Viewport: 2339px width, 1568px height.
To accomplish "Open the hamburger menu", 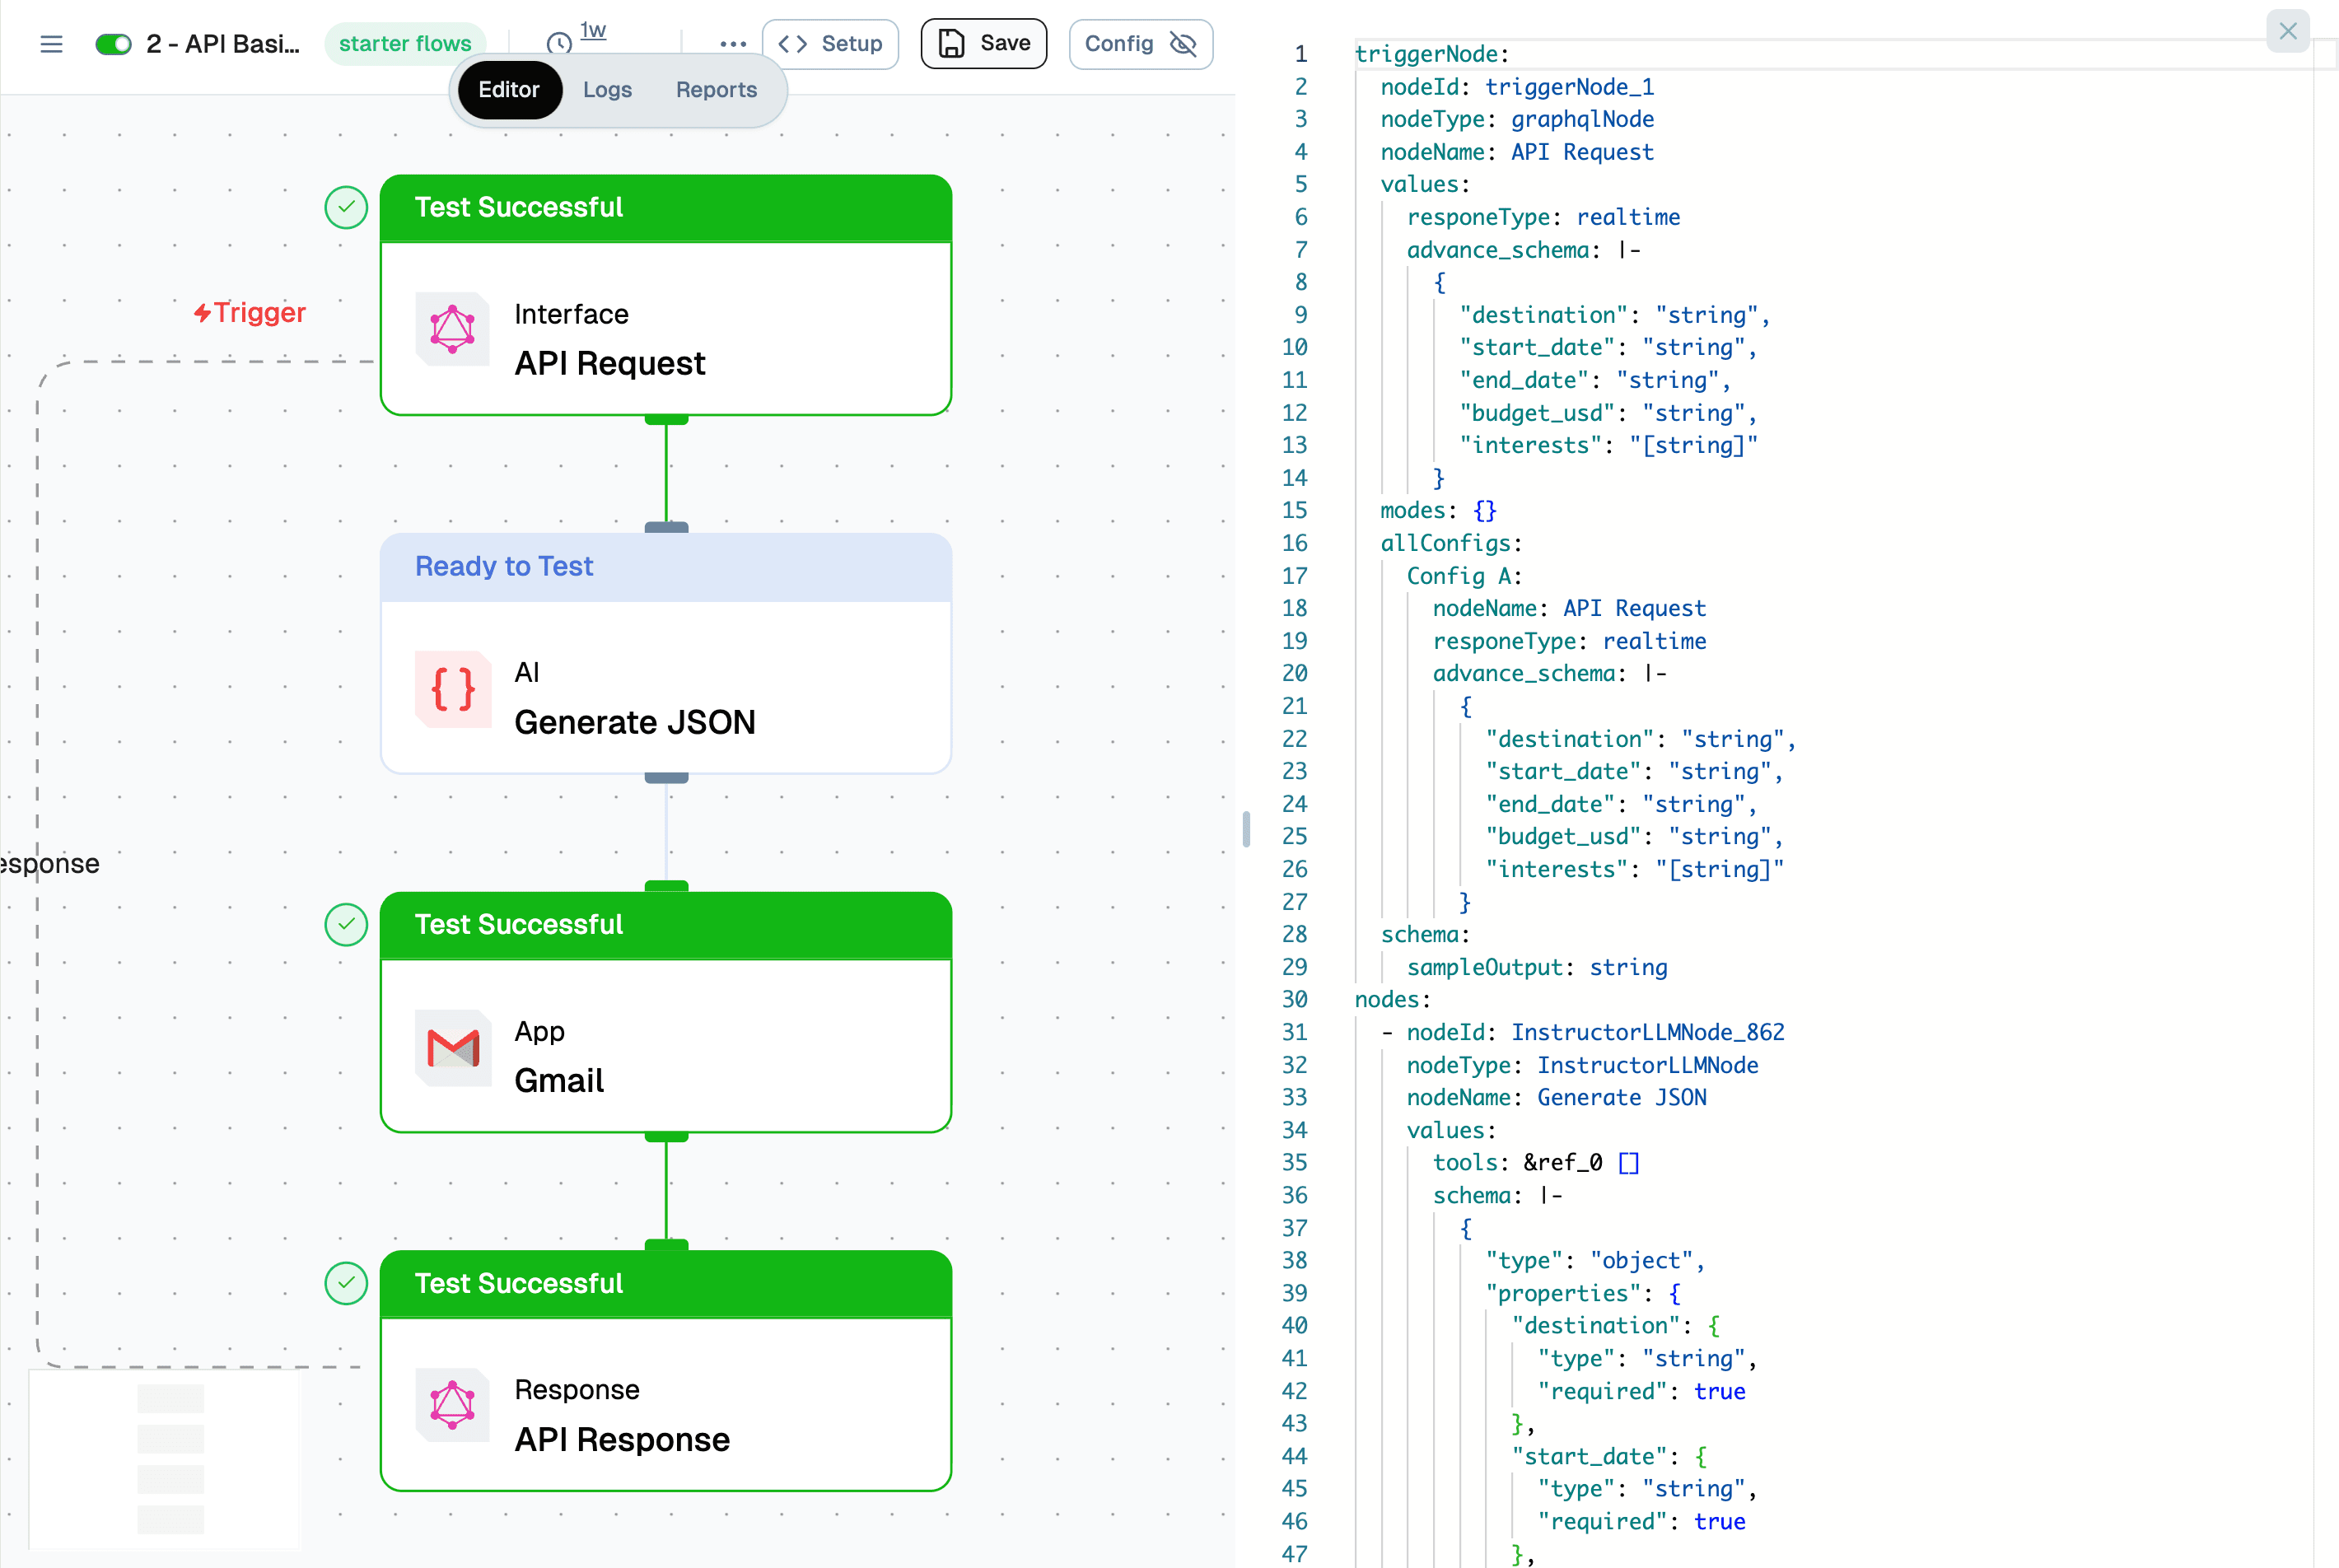I will (x=51, y=44).
